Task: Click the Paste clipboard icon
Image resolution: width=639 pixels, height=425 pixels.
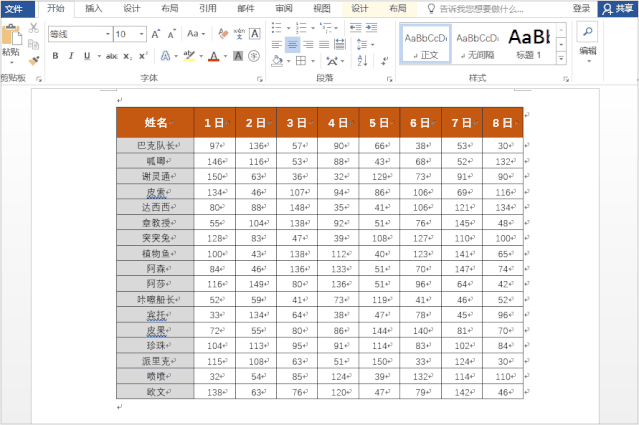Action: [x=11, y=35]
